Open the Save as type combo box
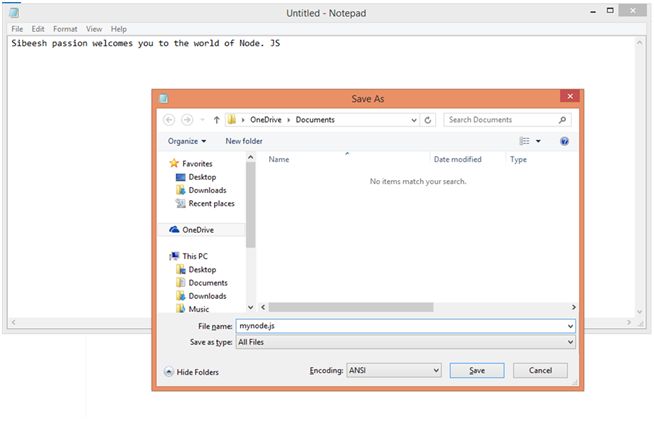654x421 pixels. coord(405,342)
